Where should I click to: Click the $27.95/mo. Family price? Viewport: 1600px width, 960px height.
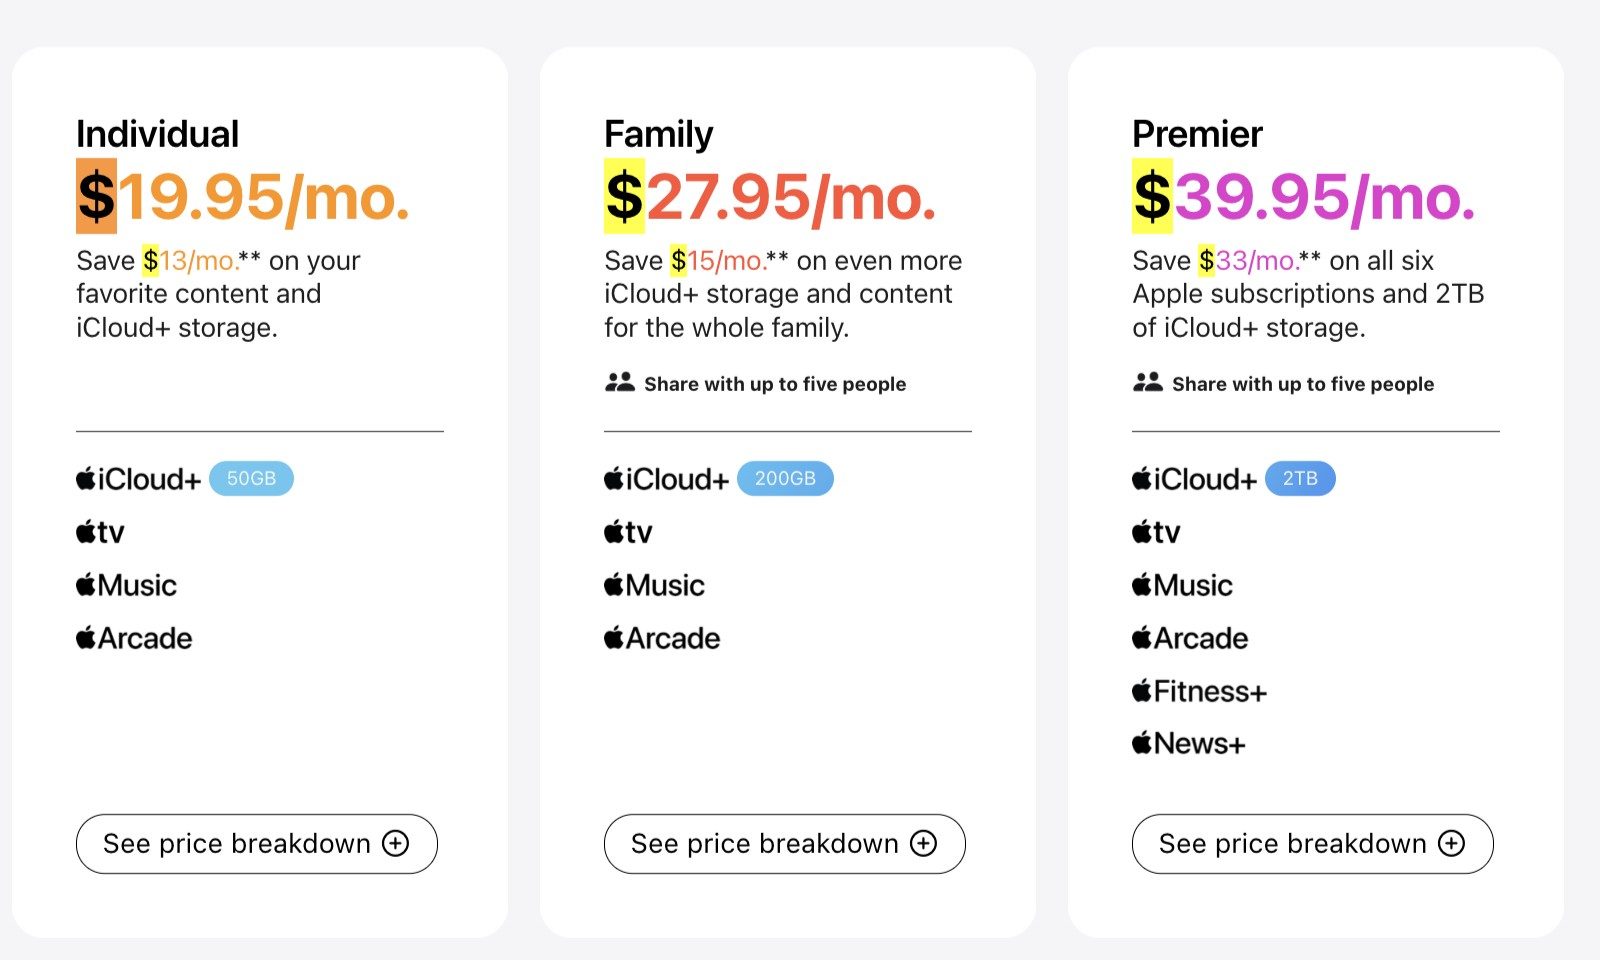point(771,197)
